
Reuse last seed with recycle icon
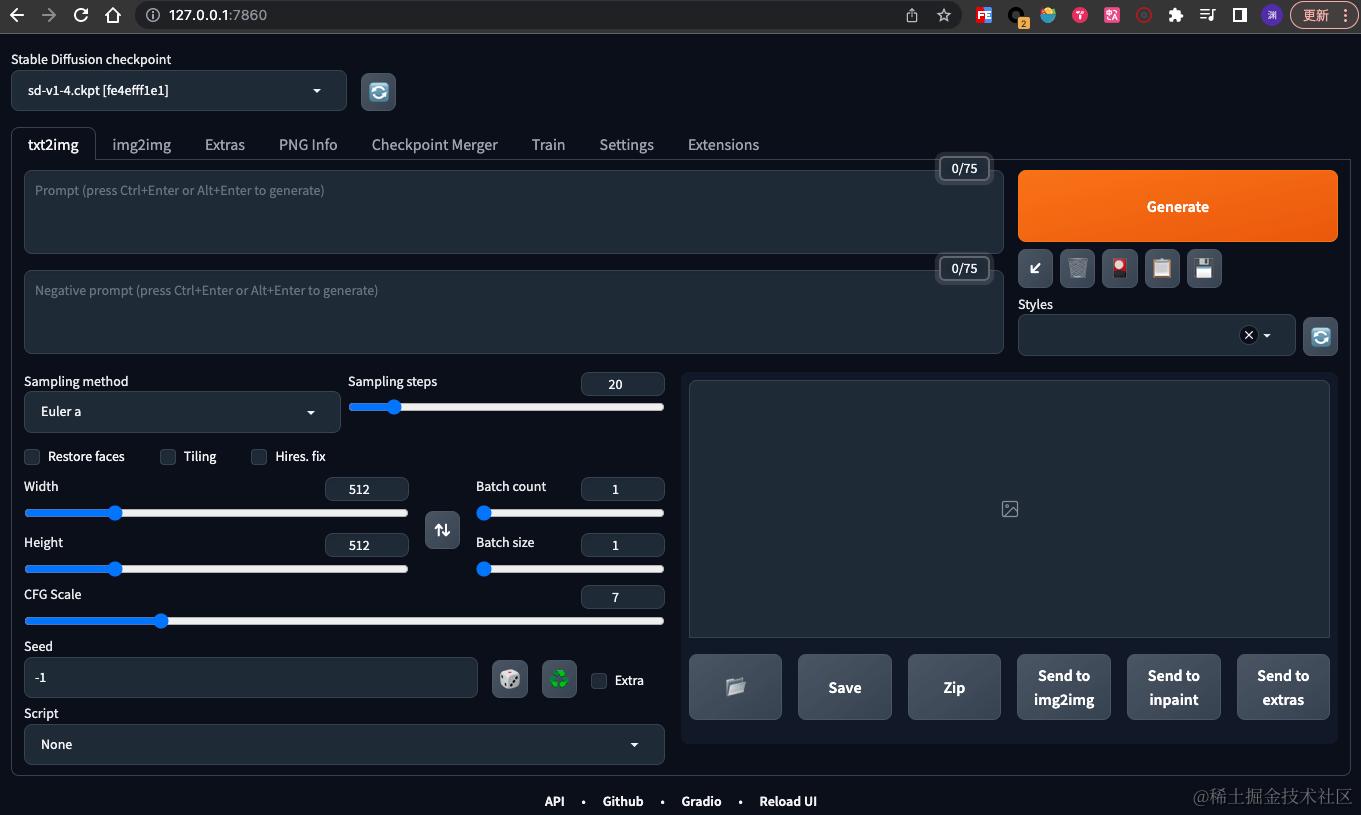click(x=559, y=680)
